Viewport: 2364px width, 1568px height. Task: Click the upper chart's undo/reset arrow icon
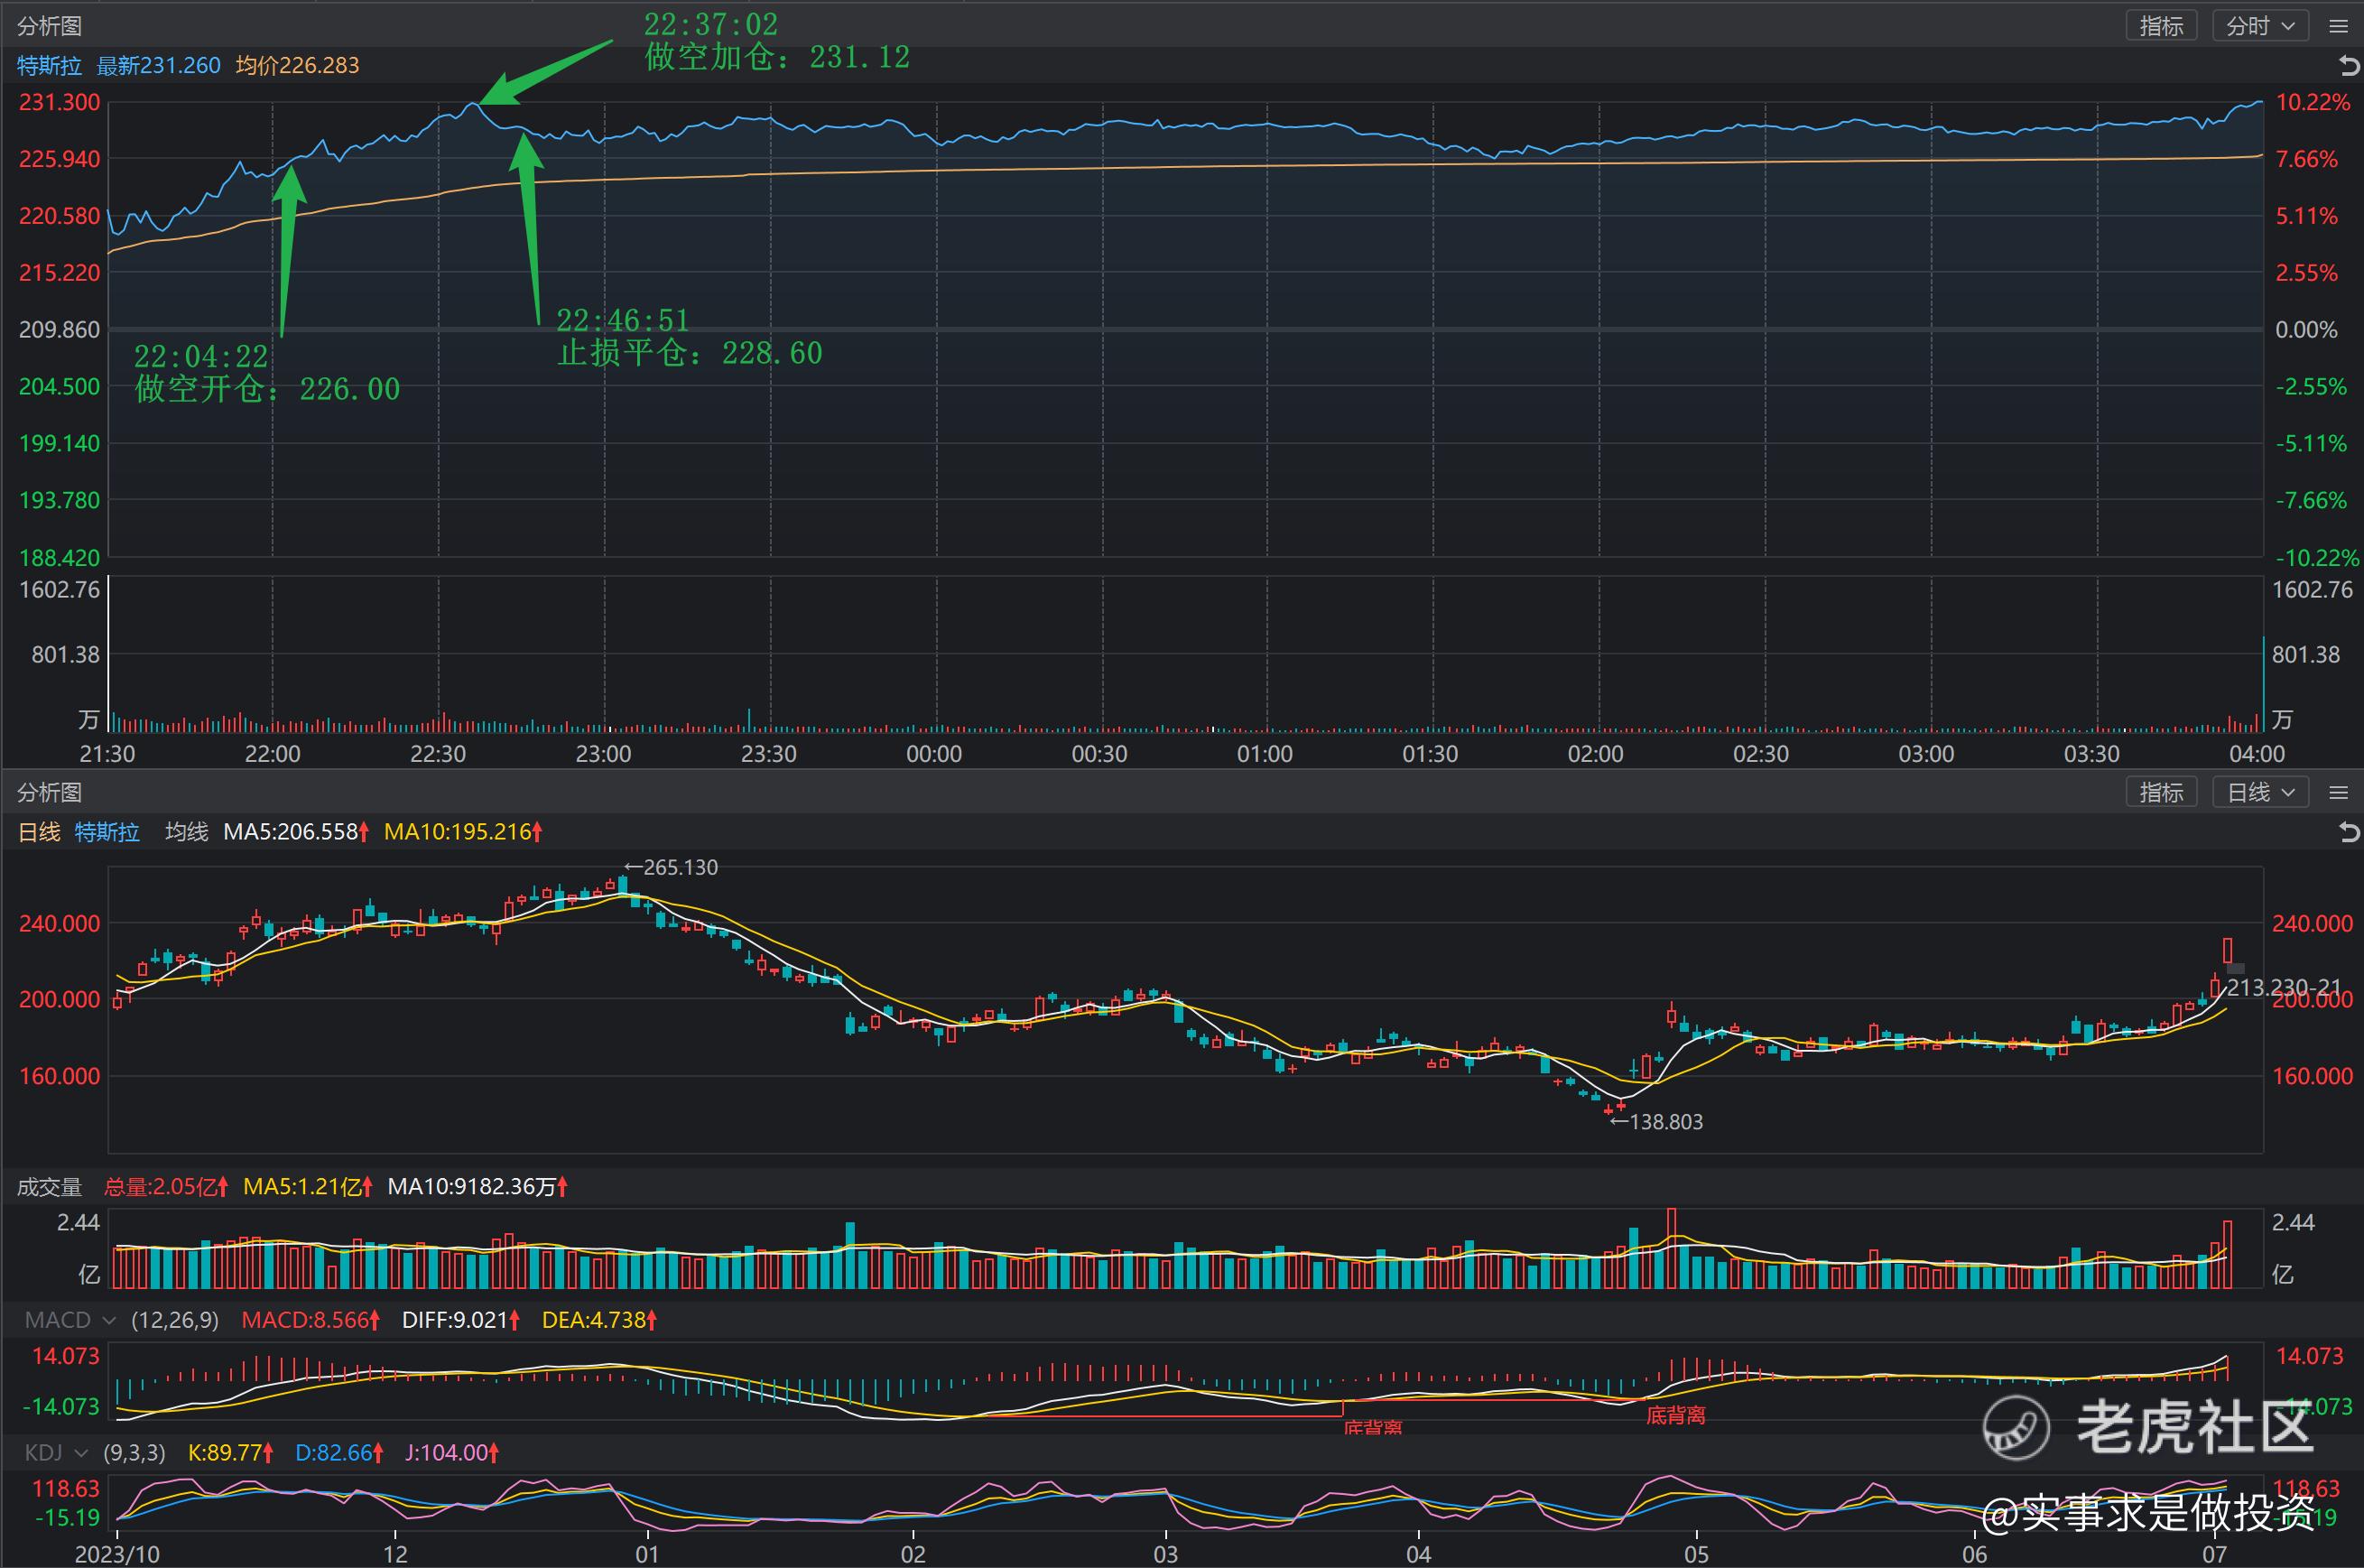tap(2349, 66)
